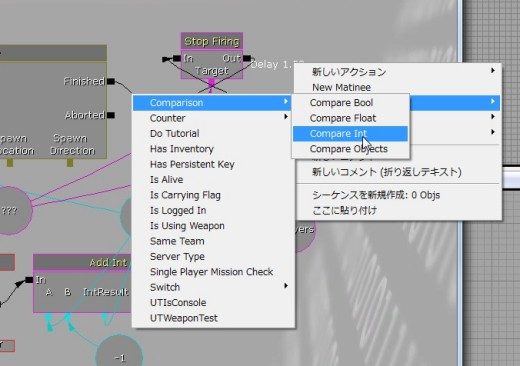Create a Compare Int node
The width and height of the screenshot is (520, 366).
(350, 133)
